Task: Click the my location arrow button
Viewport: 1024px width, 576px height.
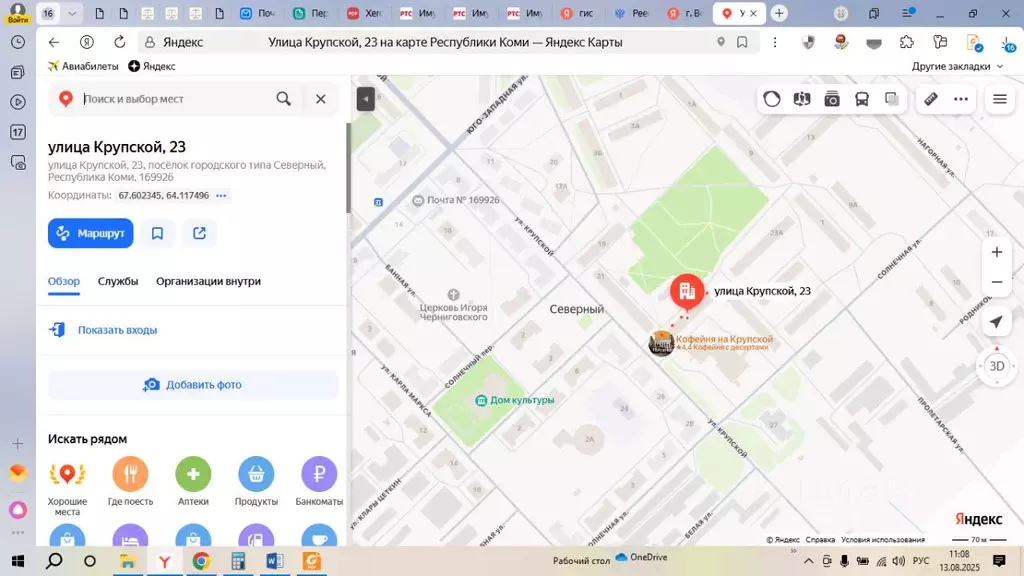Action: coord(996,322)
